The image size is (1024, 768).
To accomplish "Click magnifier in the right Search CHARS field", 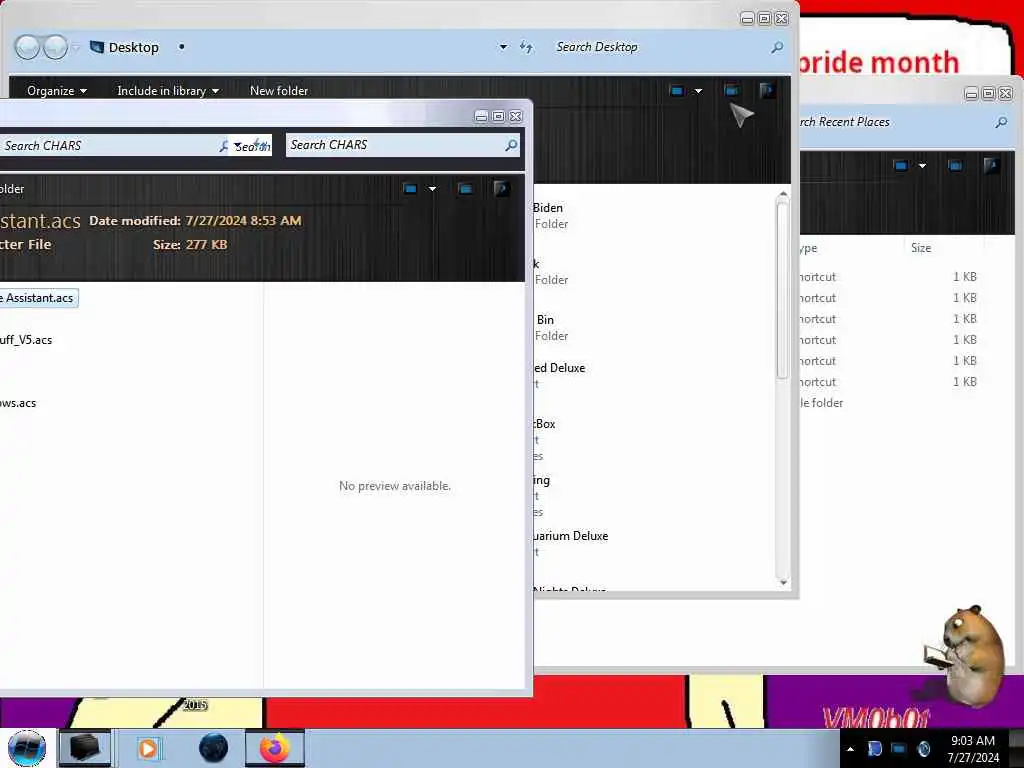I will click(511, 145).
